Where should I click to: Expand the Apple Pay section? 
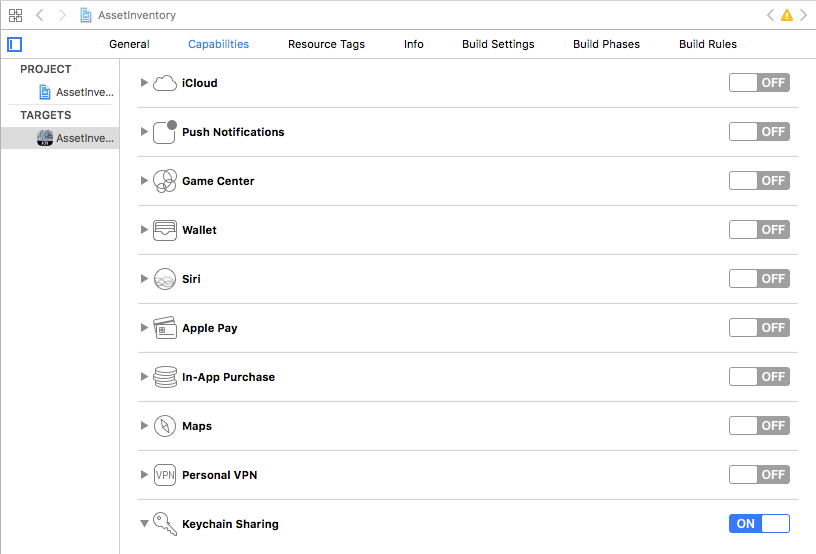144,328
